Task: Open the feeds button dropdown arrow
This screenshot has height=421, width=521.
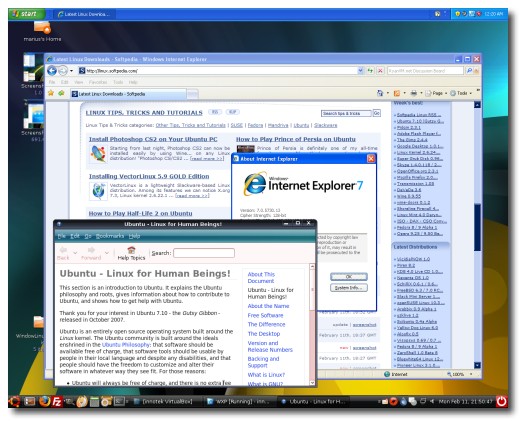Action: pyautogui.click(x=405, y=93)
